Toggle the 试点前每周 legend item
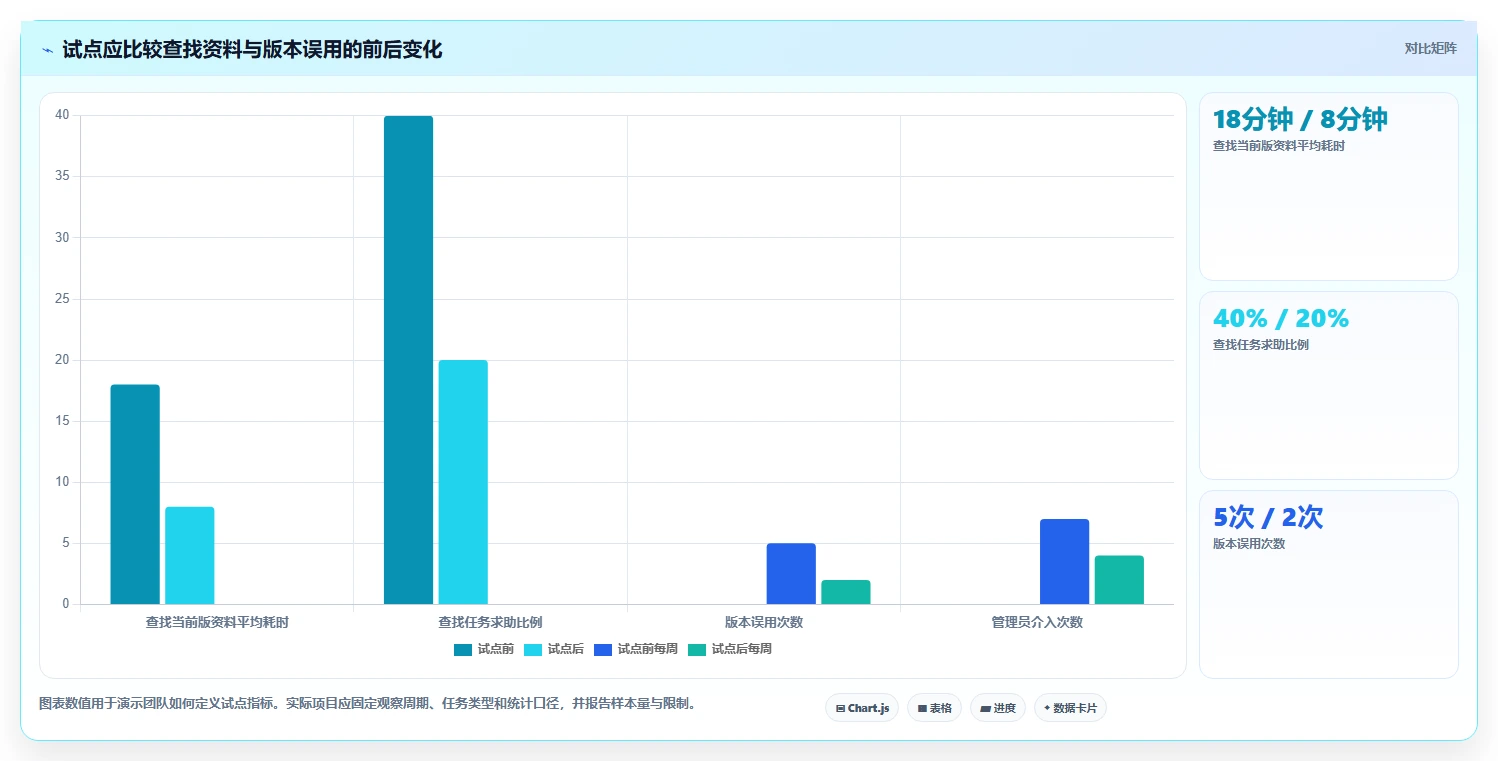This screenshot has width=1498, height=761. 636,649
